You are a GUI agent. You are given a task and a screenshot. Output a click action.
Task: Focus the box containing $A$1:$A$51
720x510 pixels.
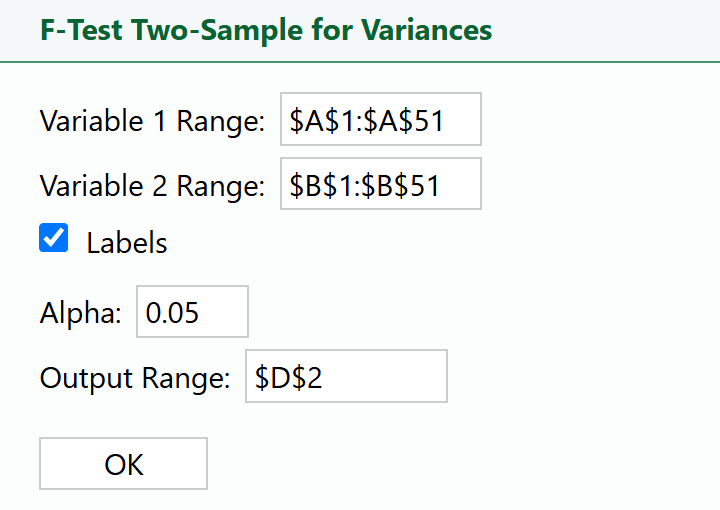click(381, 120)
